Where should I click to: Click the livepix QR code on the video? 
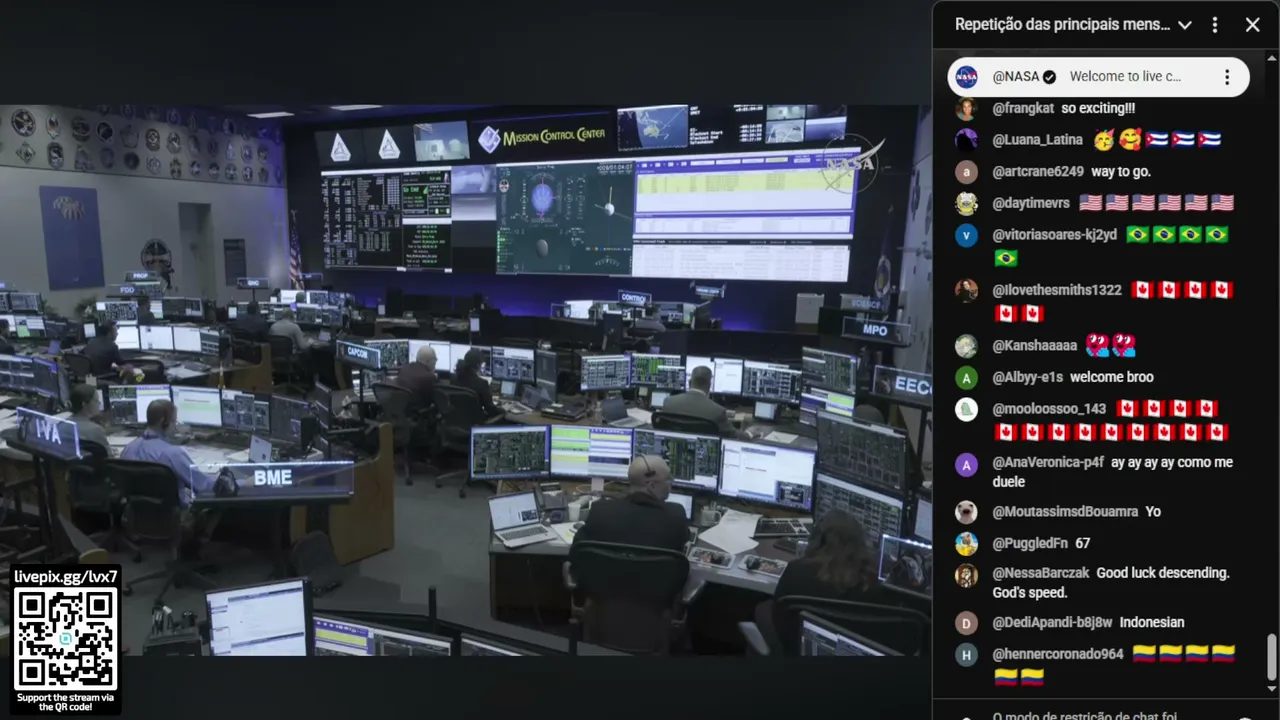(x=66, y=638)
